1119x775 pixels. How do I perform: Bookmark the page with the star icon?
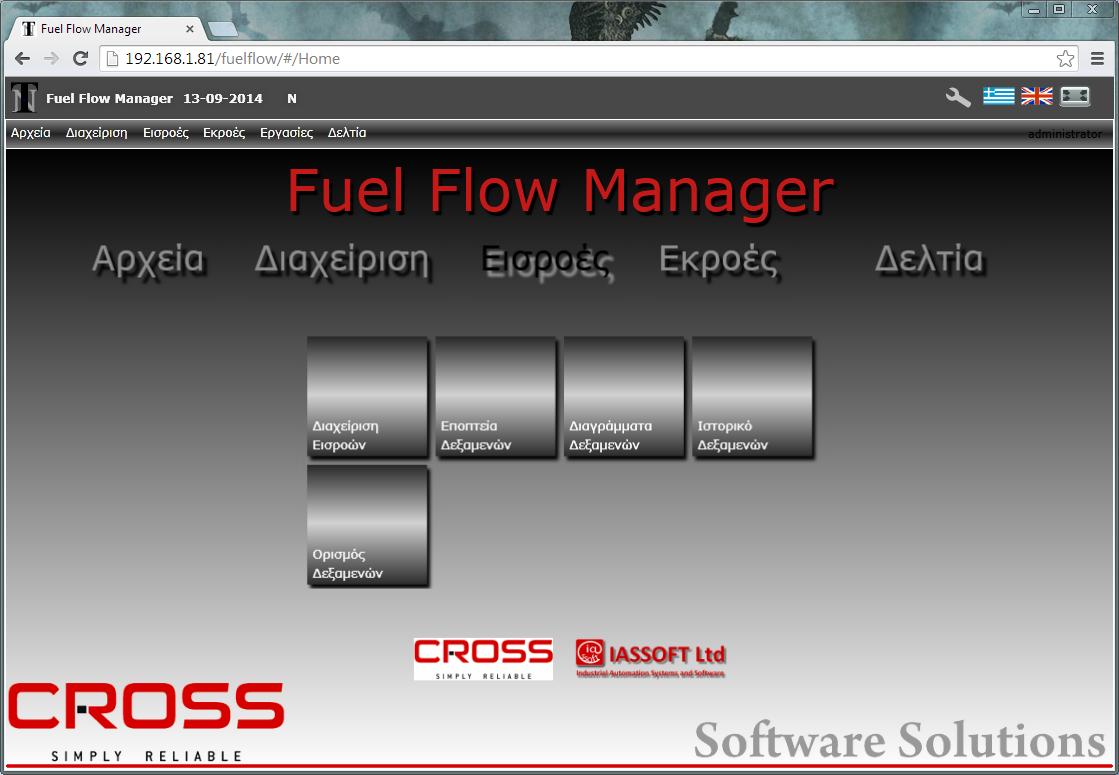(1065, 59)
